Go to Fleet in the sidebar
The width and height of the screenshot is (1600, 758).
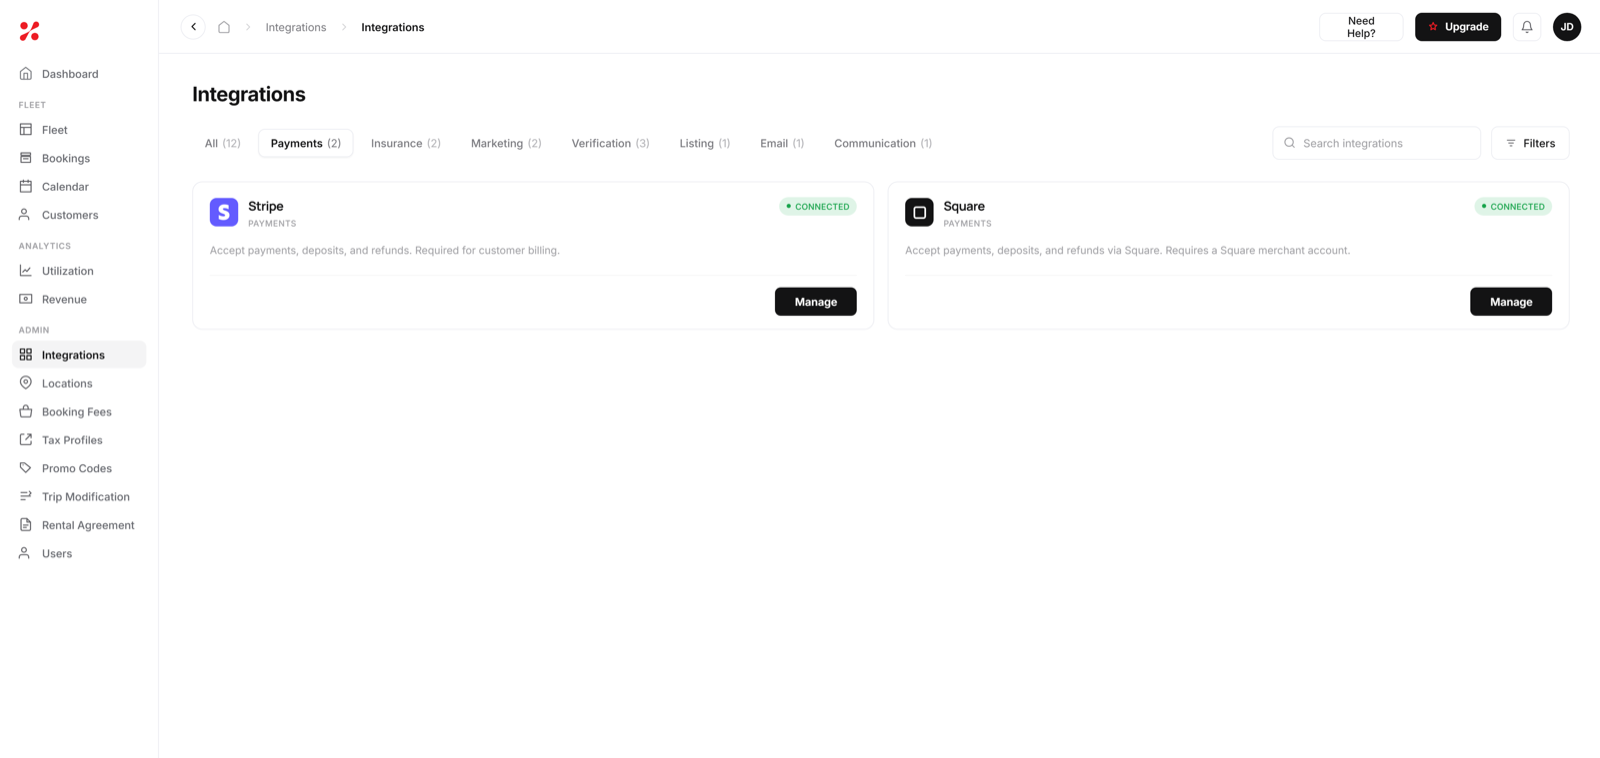79,130
